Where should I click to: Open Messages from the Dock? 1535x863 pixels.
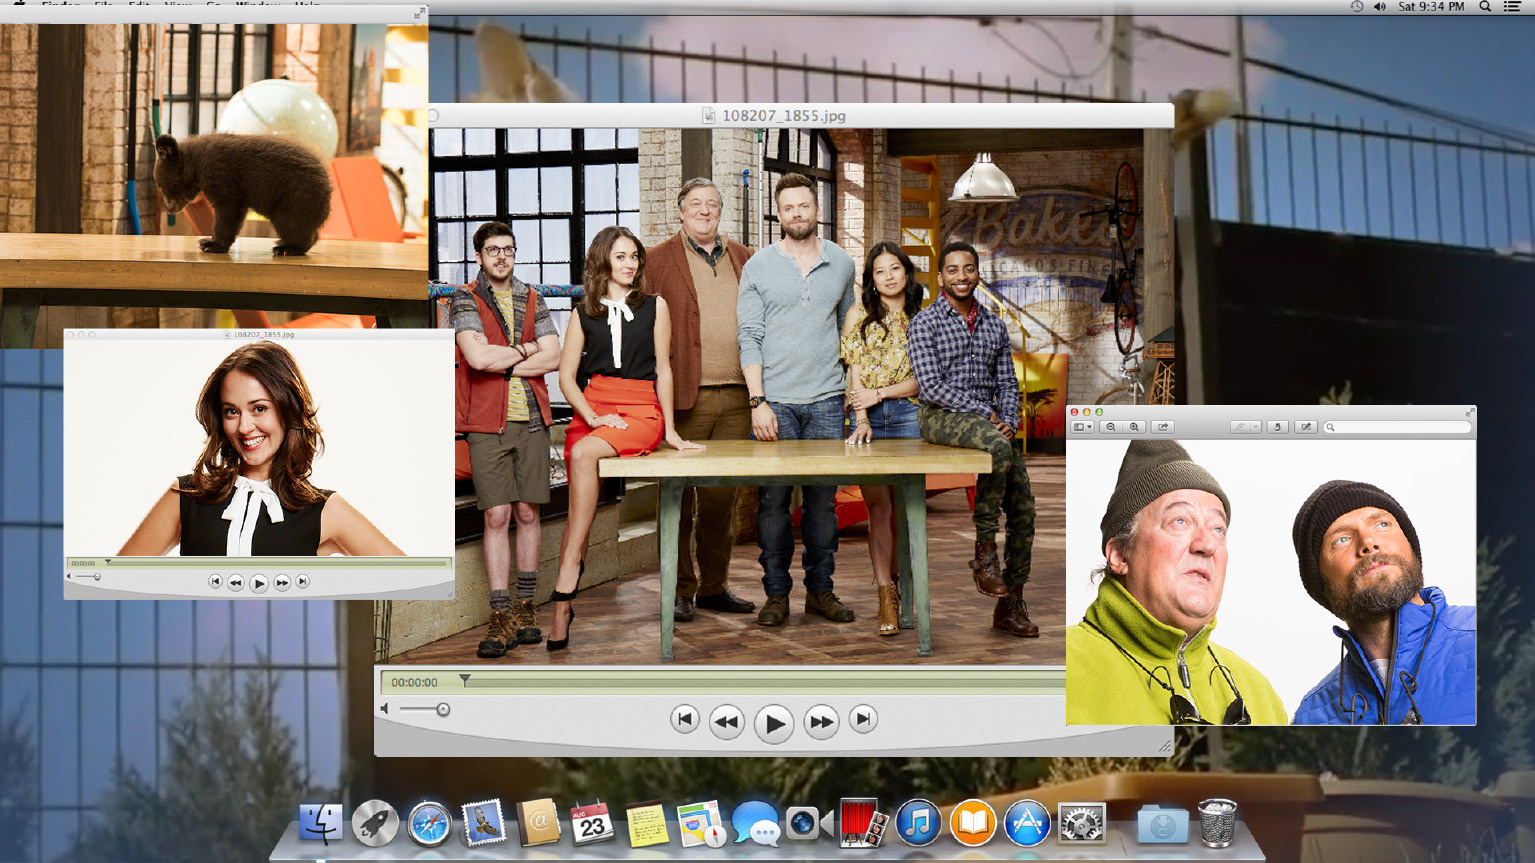755,824
